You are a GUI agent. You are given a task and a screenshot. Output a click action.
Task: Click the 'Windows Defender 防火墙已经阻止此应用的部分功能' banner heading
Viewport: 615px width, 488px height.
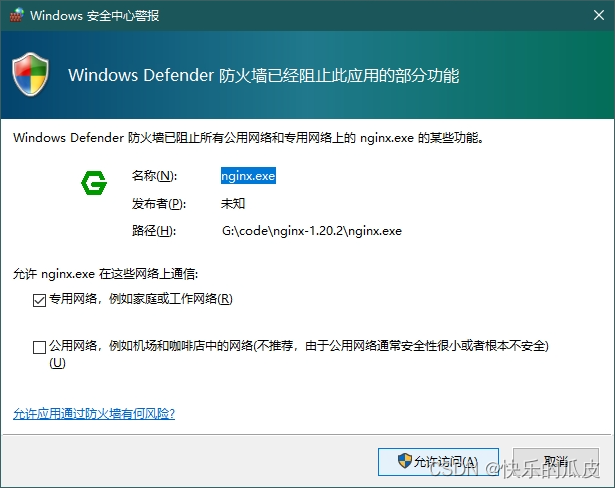[264, 75]
